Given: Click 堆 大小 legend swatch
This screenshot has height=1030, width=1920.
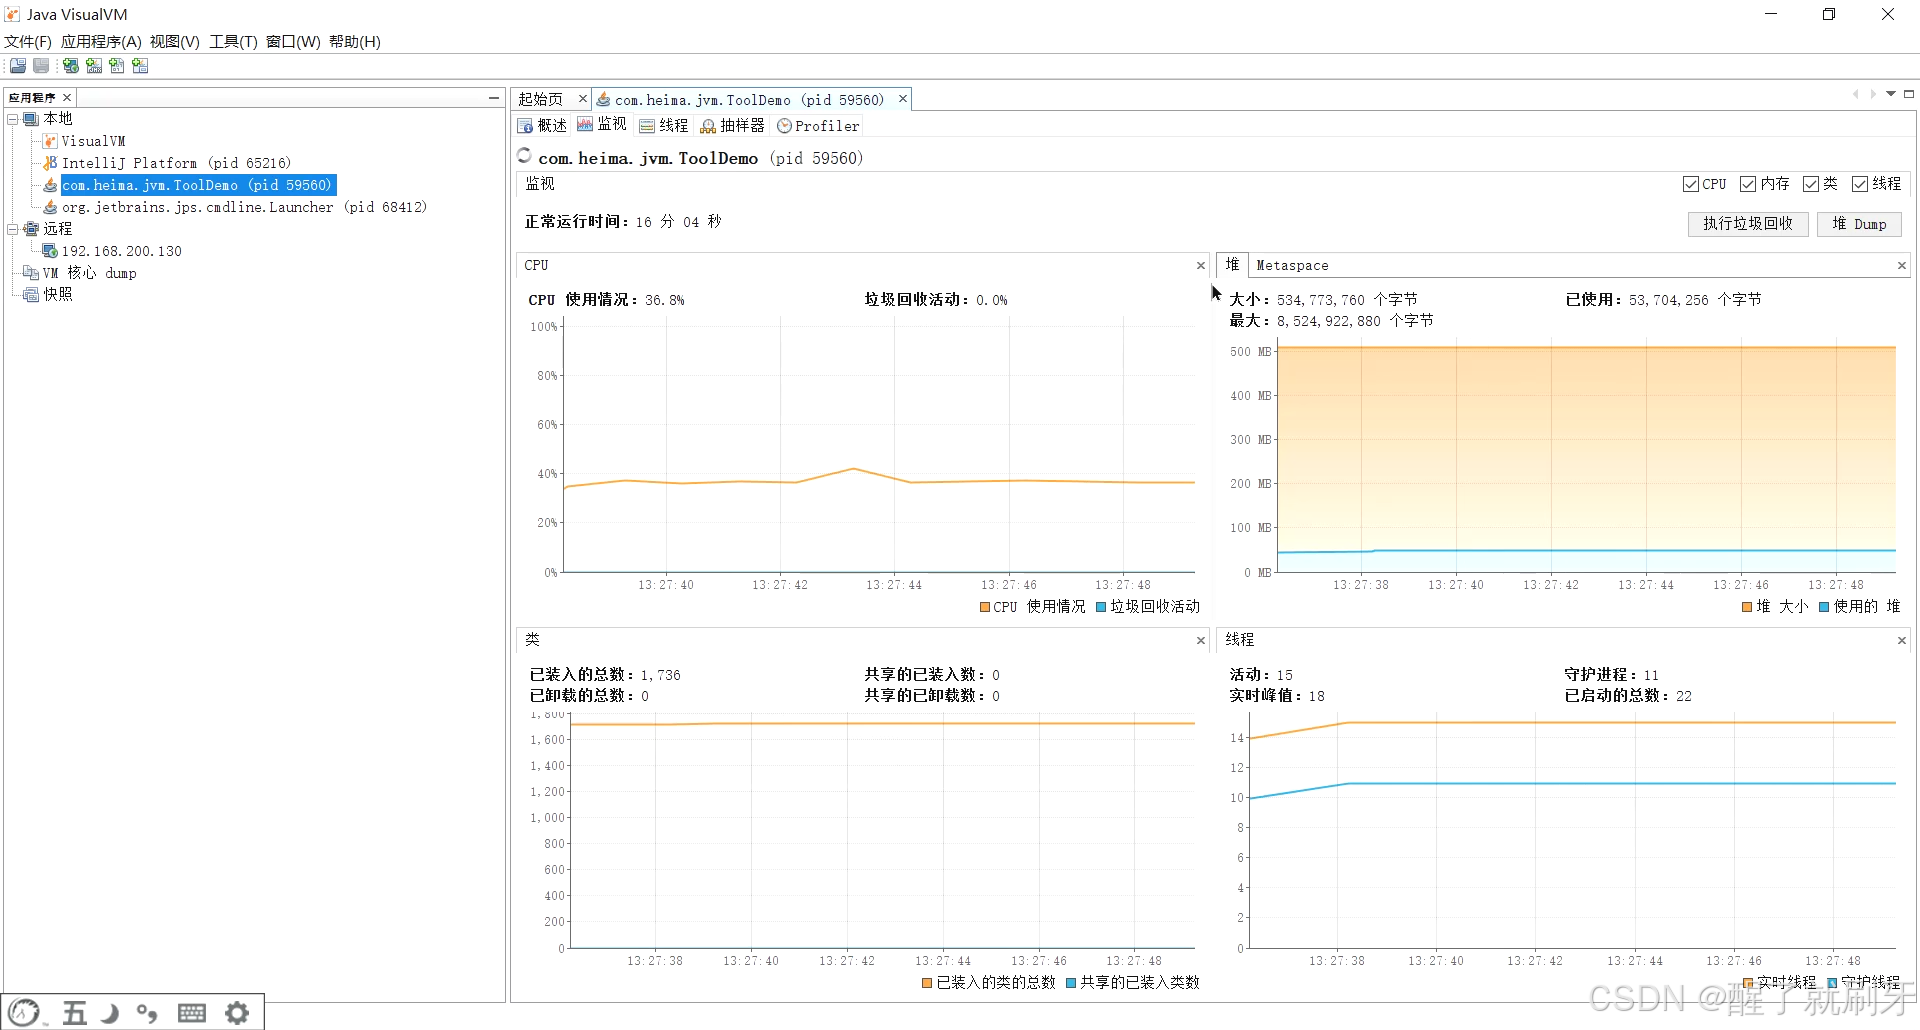Looking at the screenshot, I should tap(1747, 607).
